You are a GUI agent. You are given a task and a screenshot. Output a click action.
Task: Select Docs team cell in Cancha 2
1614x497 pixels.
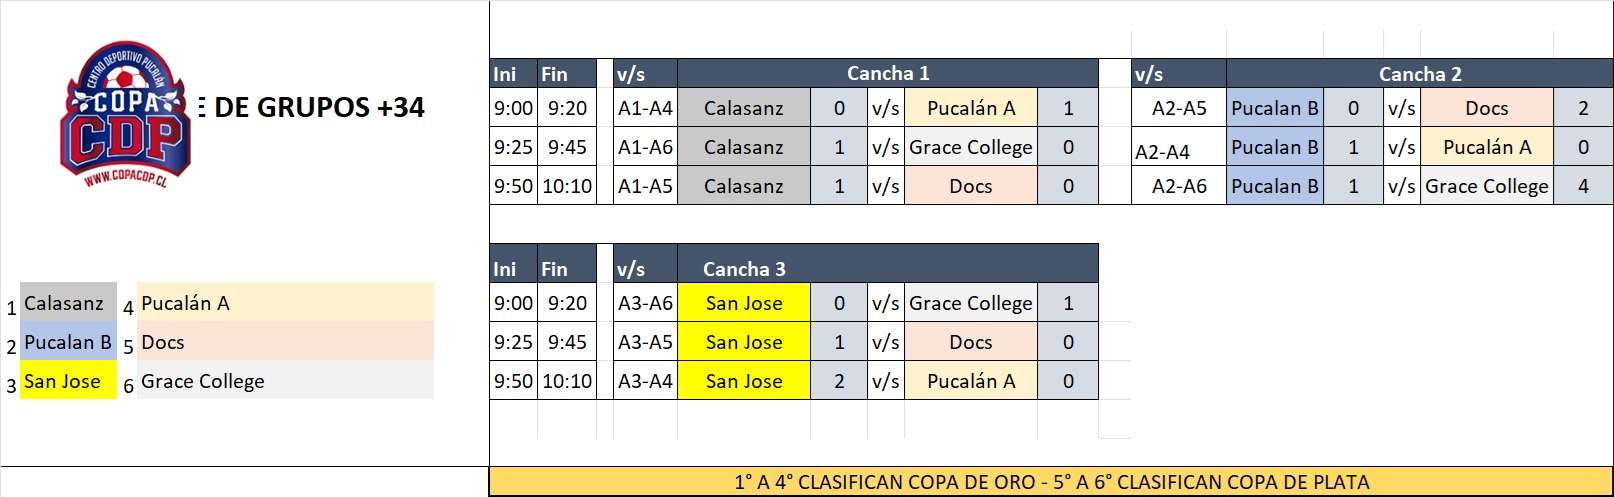click(1487, 108)
